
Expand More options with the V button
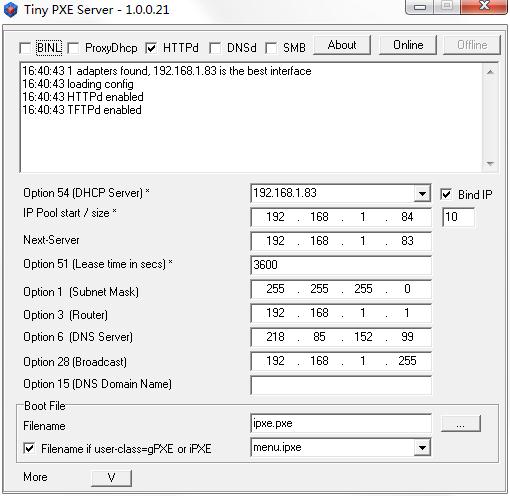click(x=111, y=478)
